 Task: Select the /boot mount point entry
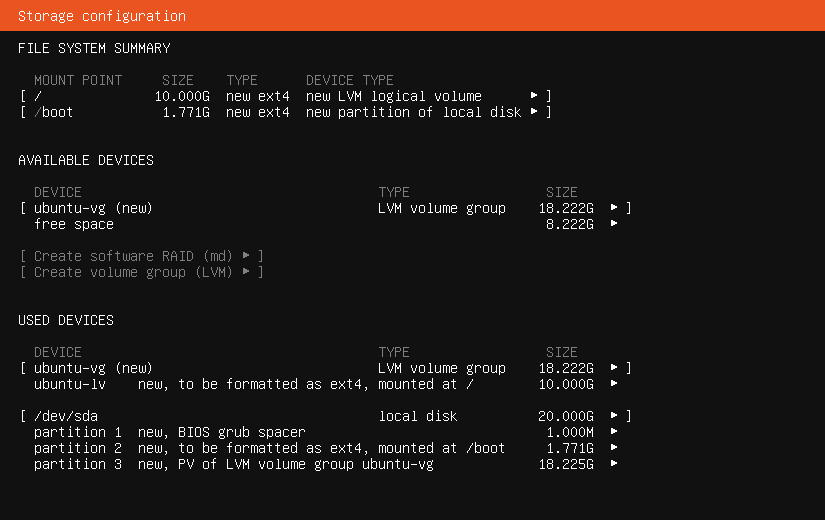(54, 112)
